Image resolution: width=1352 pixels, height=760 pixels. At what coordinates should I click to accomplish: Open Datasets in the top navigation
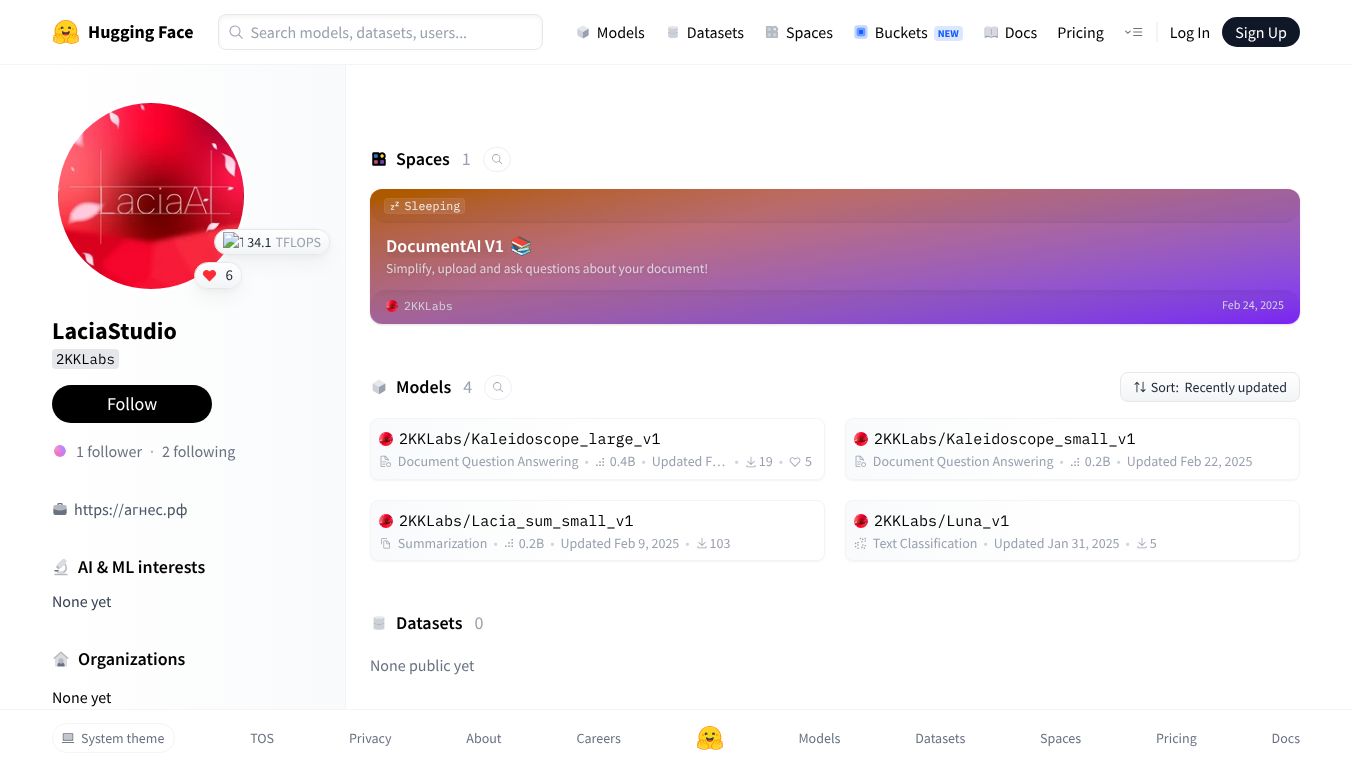click(705, 32)
